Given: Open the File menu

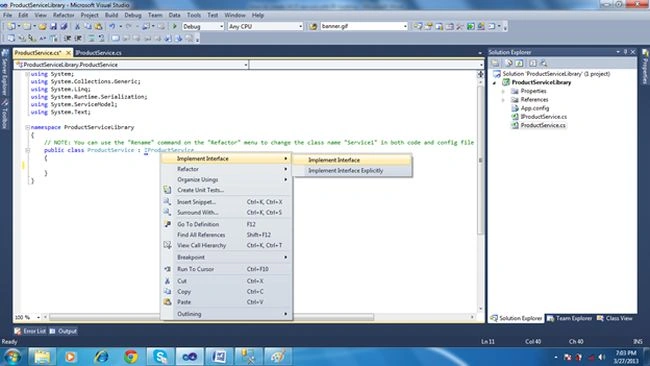Looking at the screenshot, I should point(7,15).
